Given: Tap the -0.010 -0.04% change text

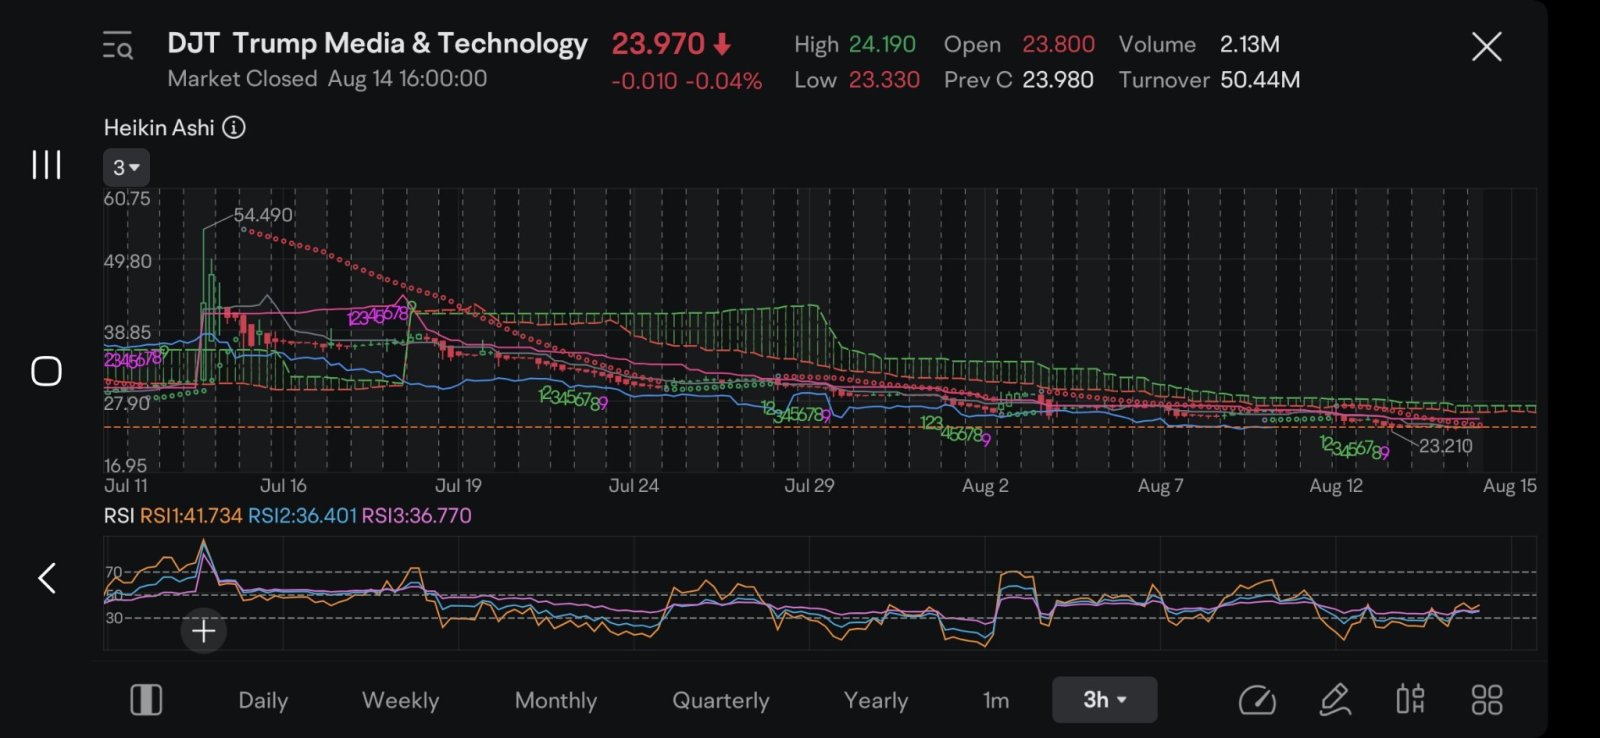Looking at the screenshot, I should (686, 81).
